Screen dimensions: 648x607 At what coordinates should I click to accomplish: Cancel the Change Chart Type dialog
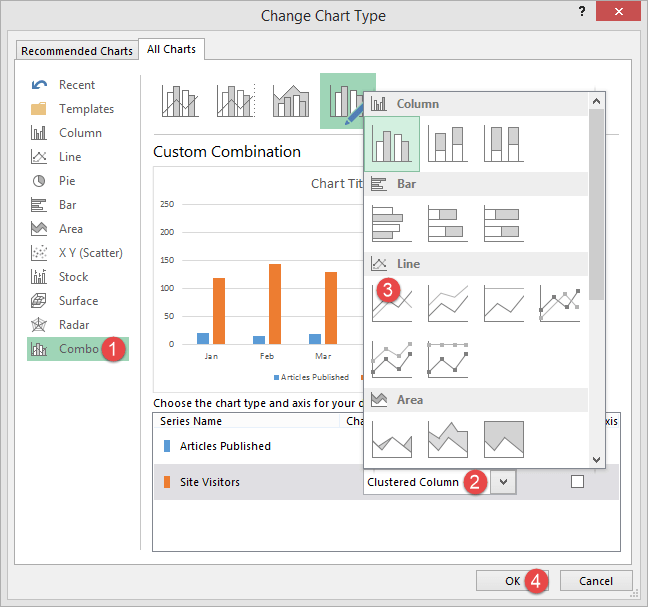tap(596, 581)
